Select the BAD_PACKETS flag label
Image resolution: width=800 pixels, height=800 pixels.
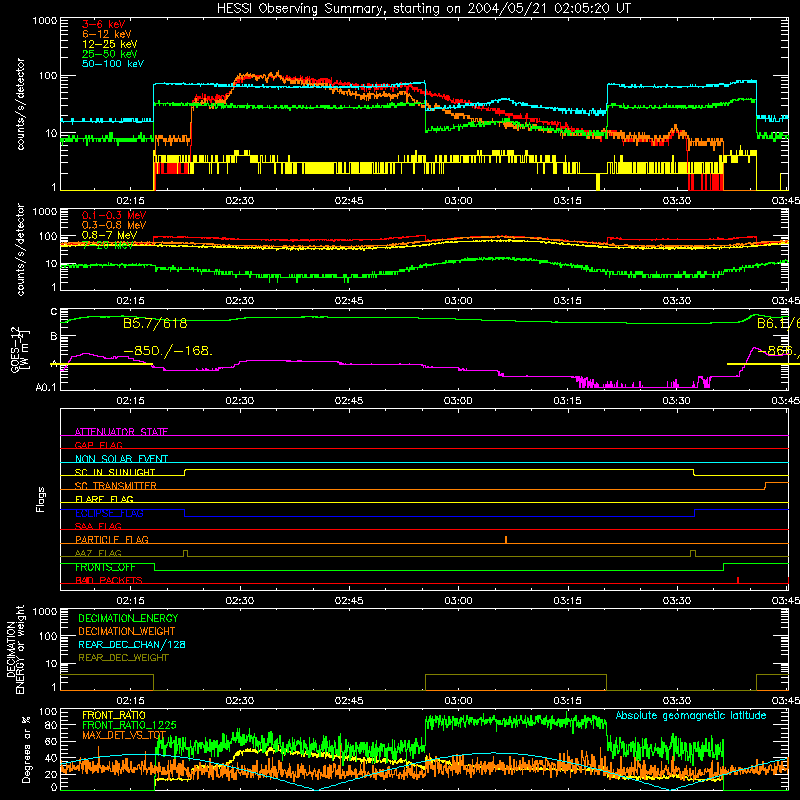pos(109,580)
